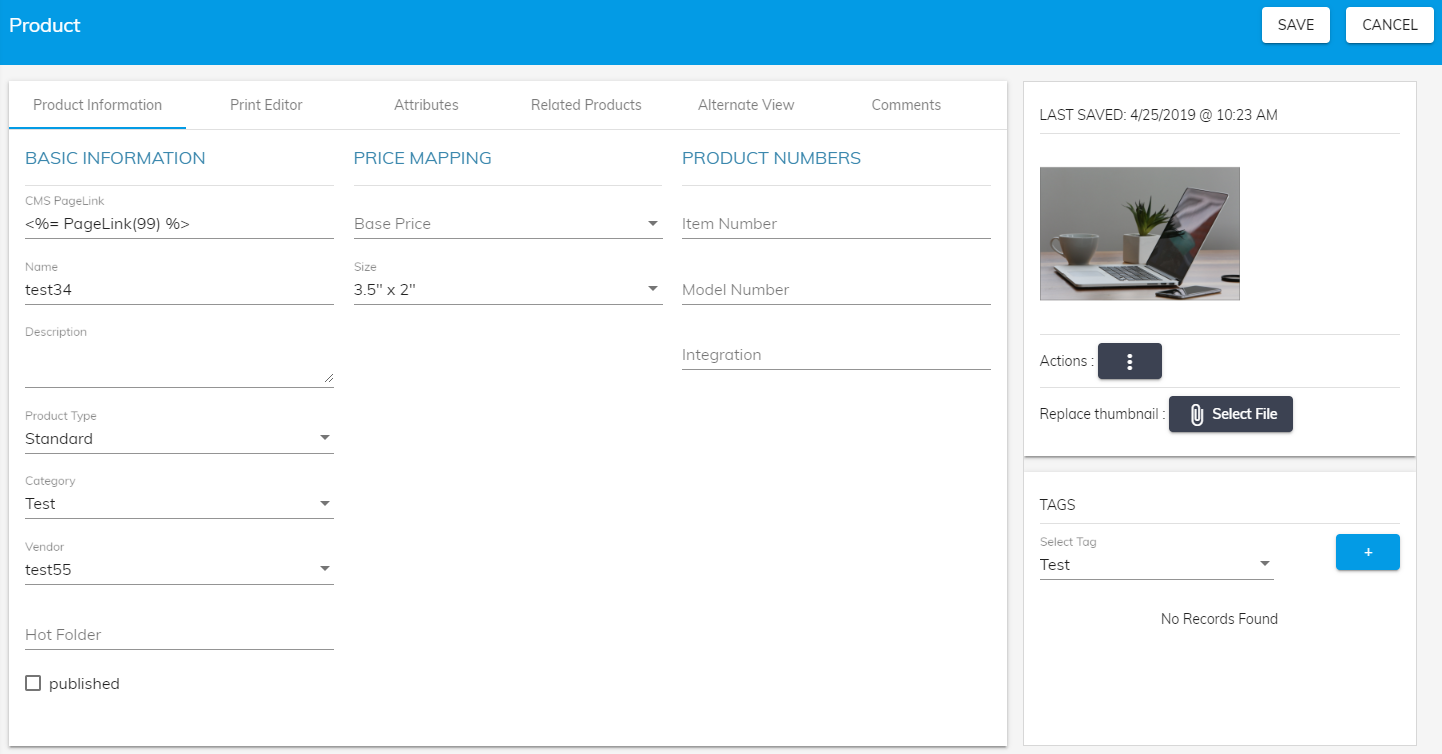Focus the Model Number field
This screenshot has width=1442, height=754.
click(836, 290)
